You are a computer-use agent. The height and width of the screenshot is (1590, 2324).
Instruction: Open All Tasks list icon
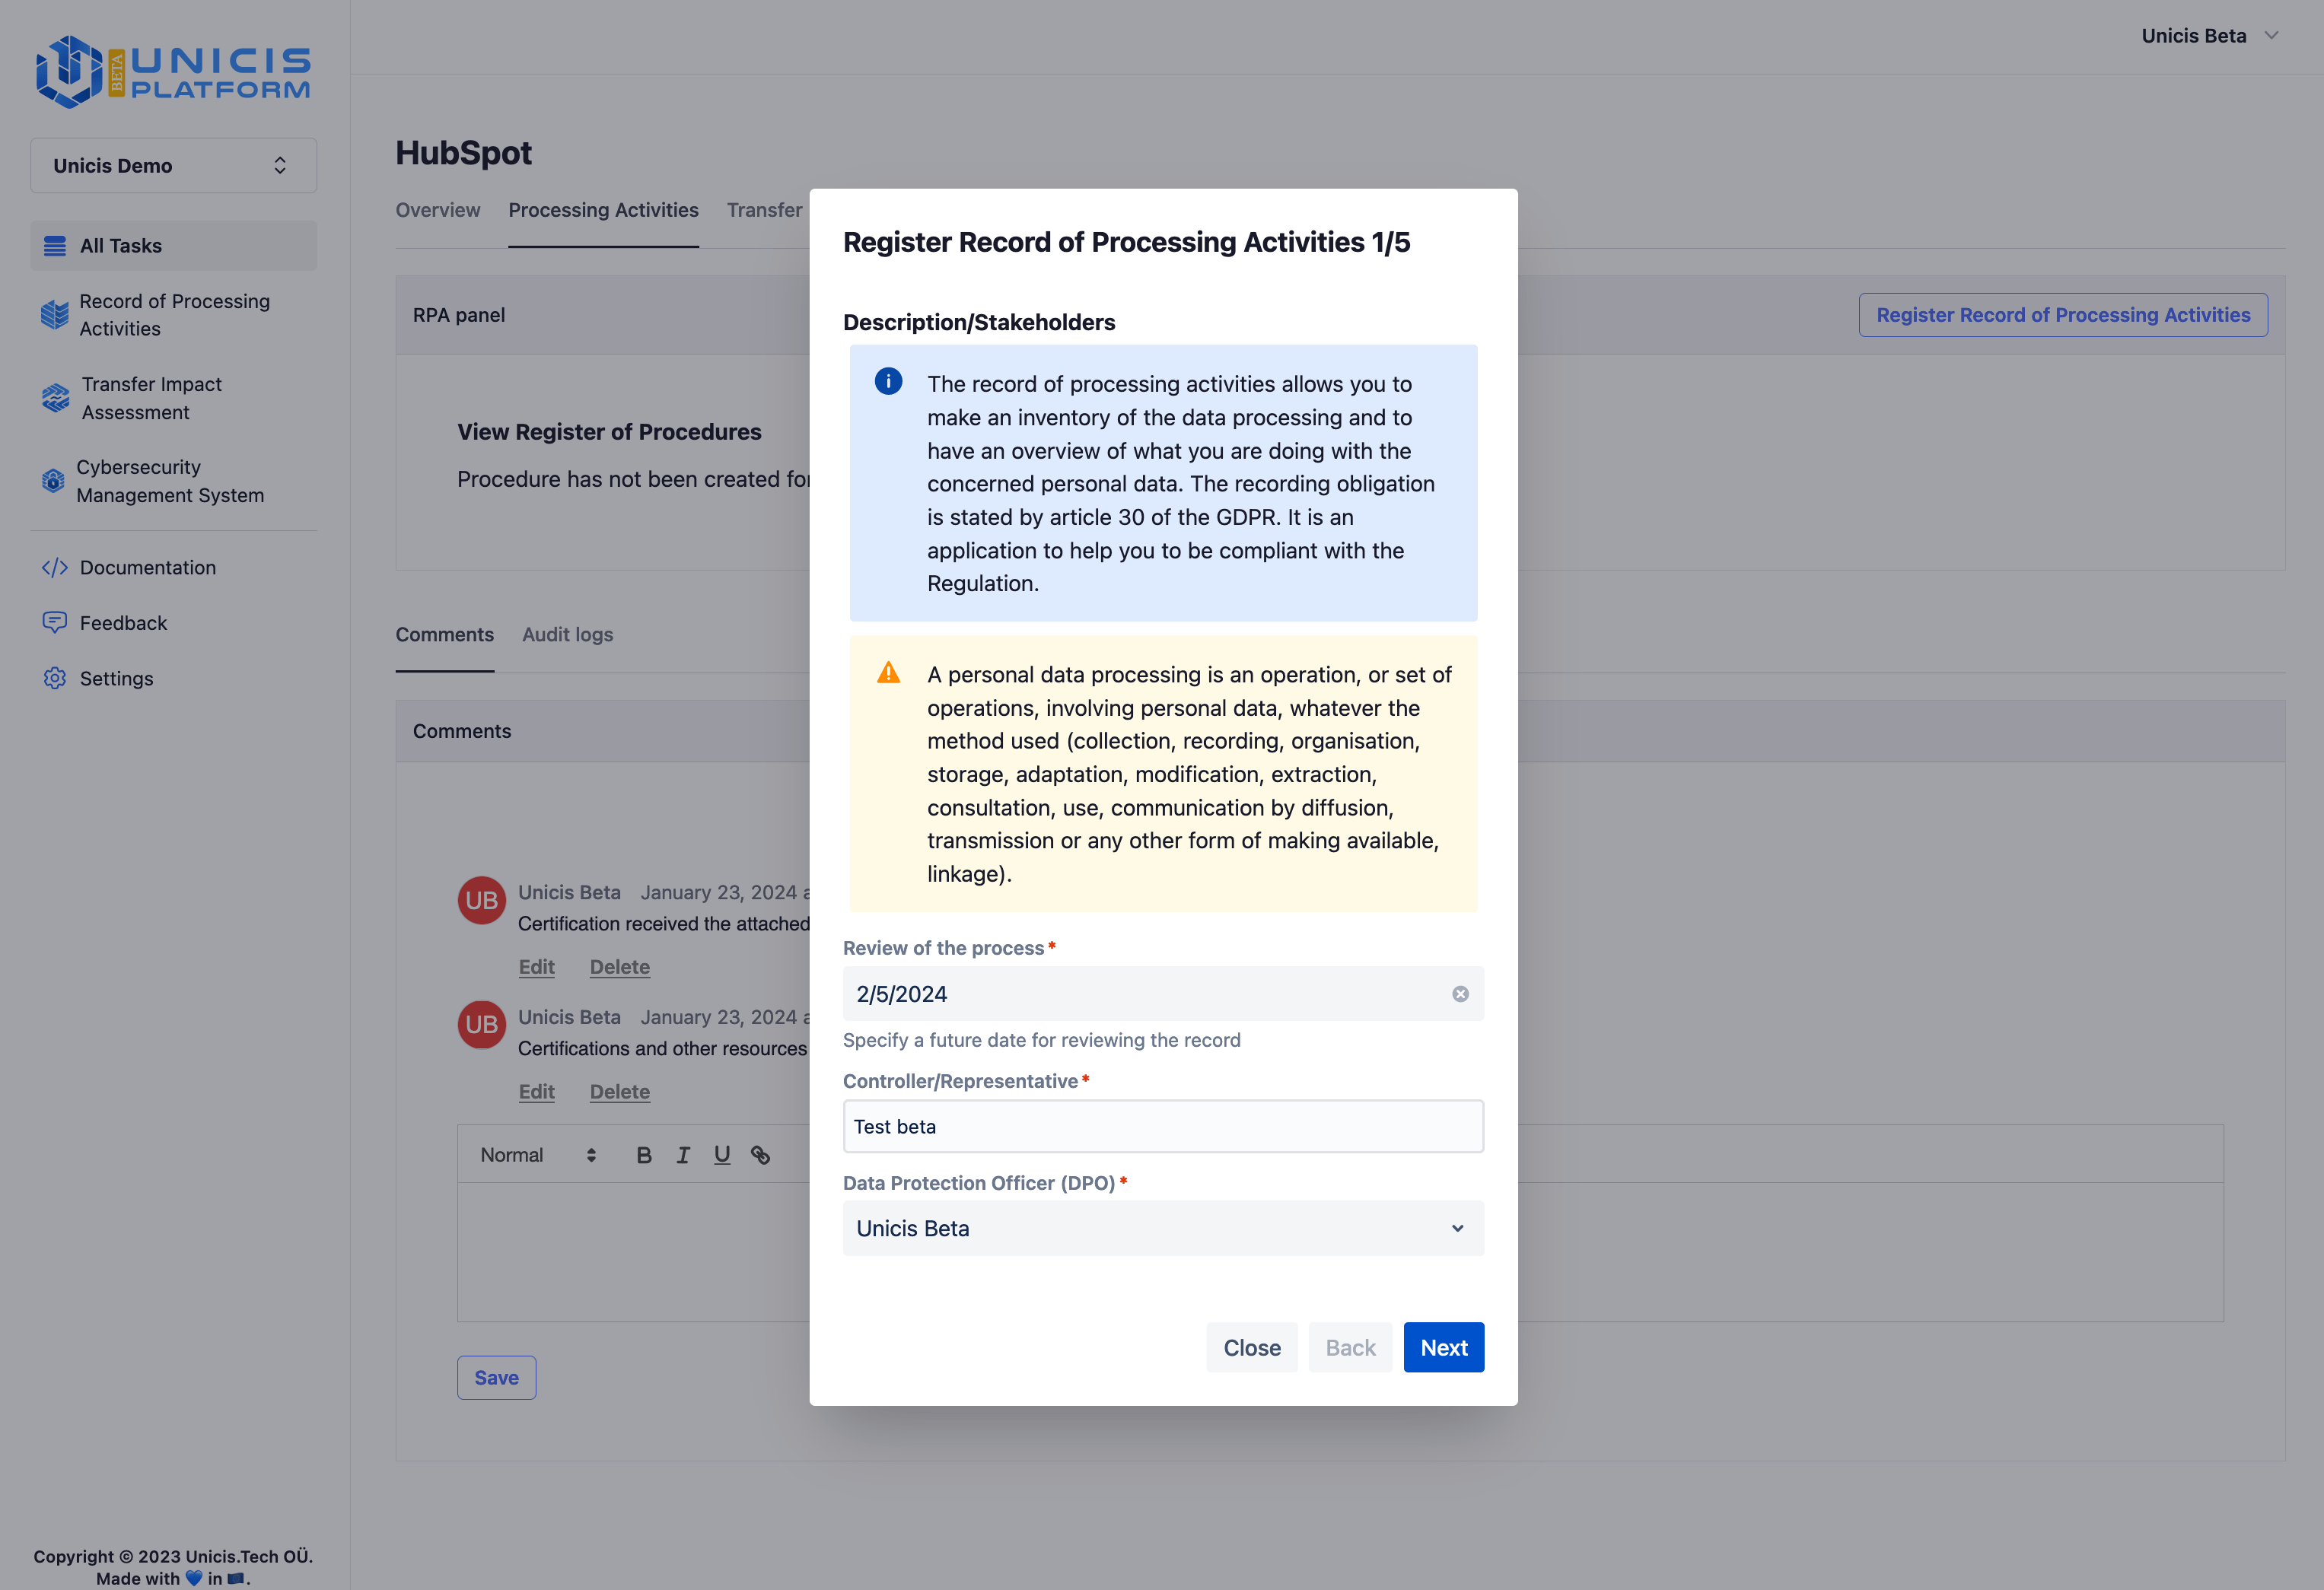point(55,246)
